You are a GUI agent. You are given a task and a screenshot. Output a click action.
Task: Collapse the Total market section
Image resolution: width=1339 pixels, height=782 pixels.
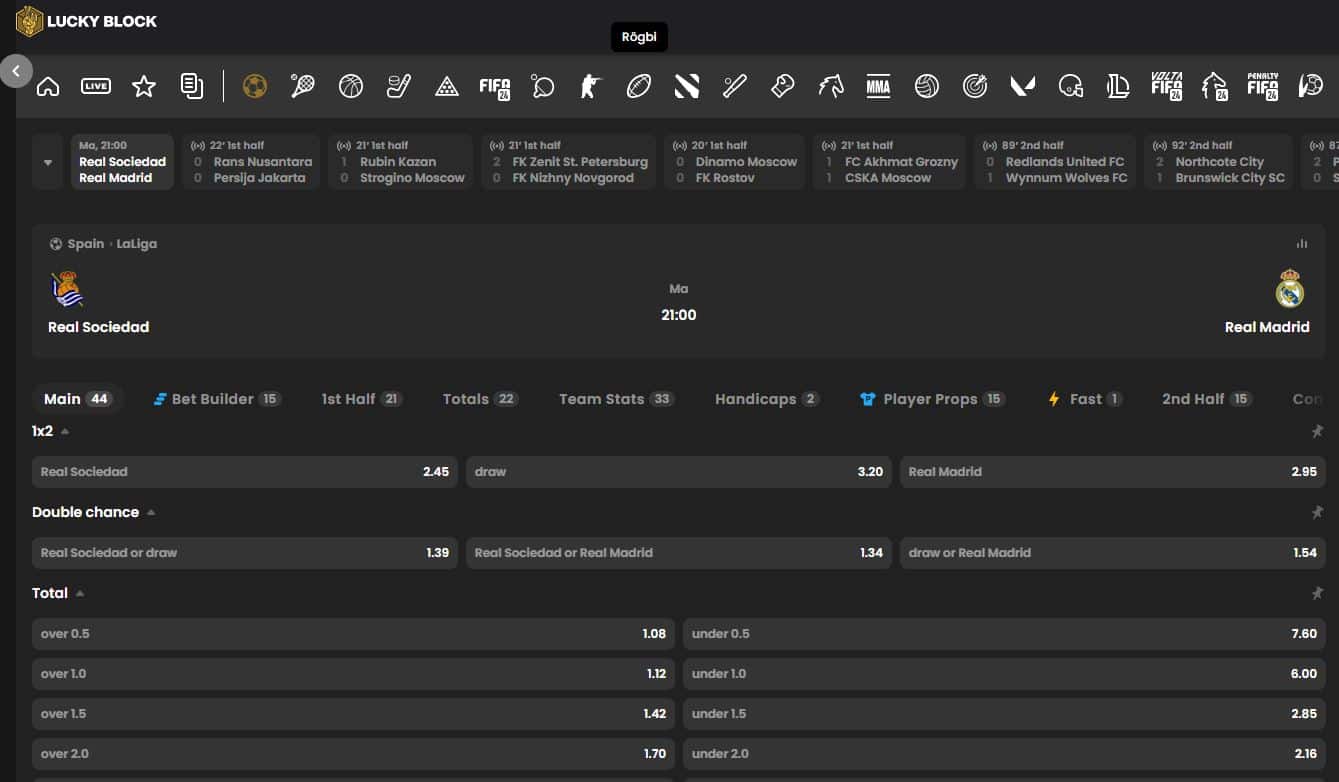pos(80,593)
